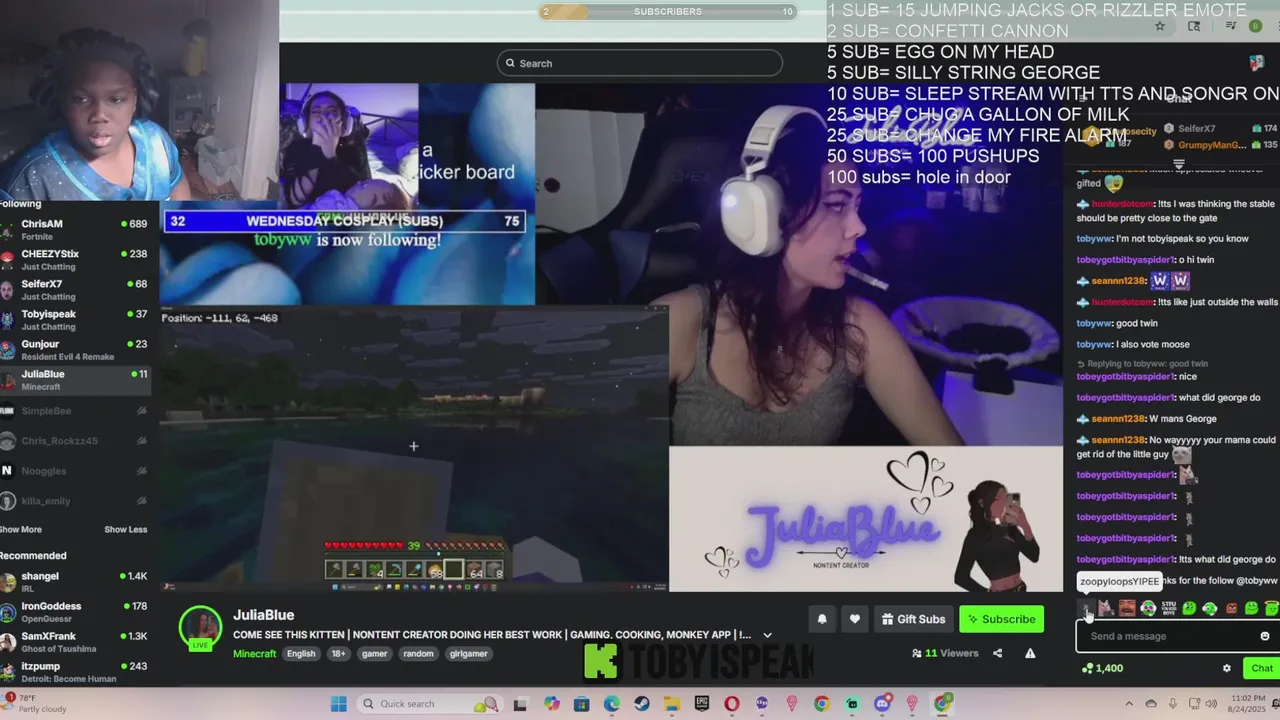Open Microsoft Store from taskbar
Image resolution: width=1280 pixels, height=720 pixels.
(581, 704)
